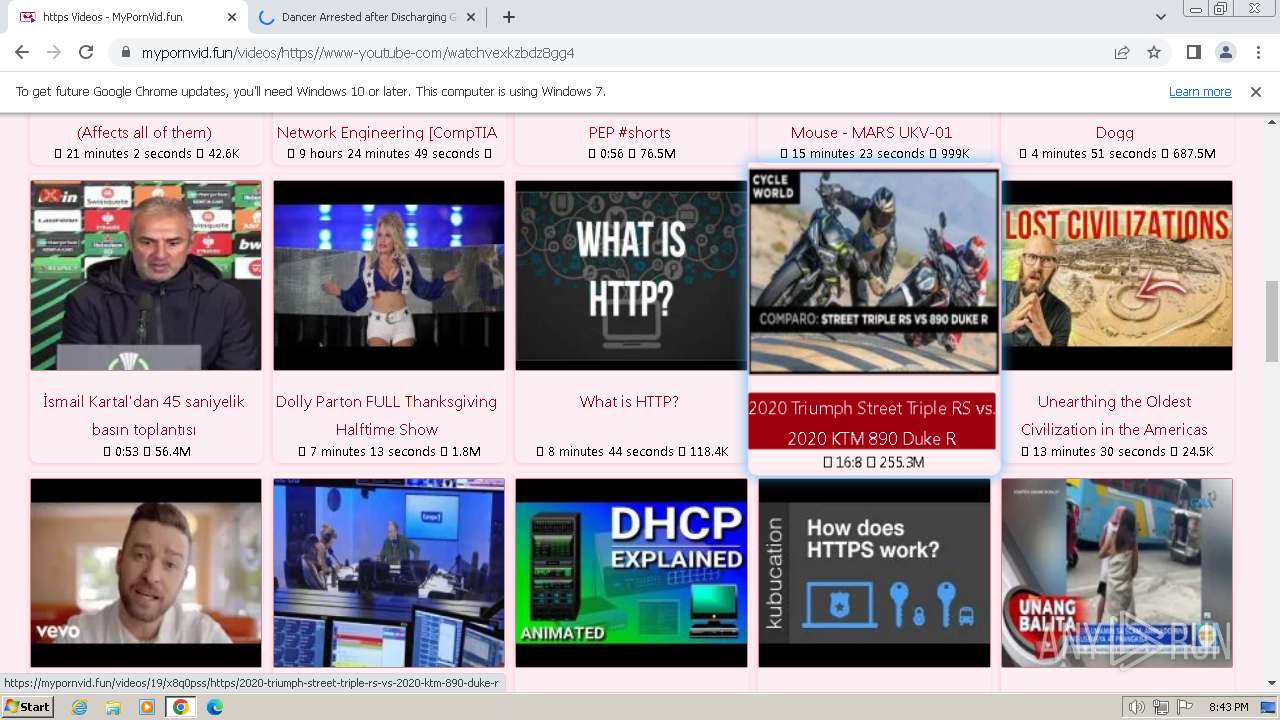Open Dolly Parton halftime show thumbnail
This screenshot has width=1280, height=720.
(x=389, y=275)
